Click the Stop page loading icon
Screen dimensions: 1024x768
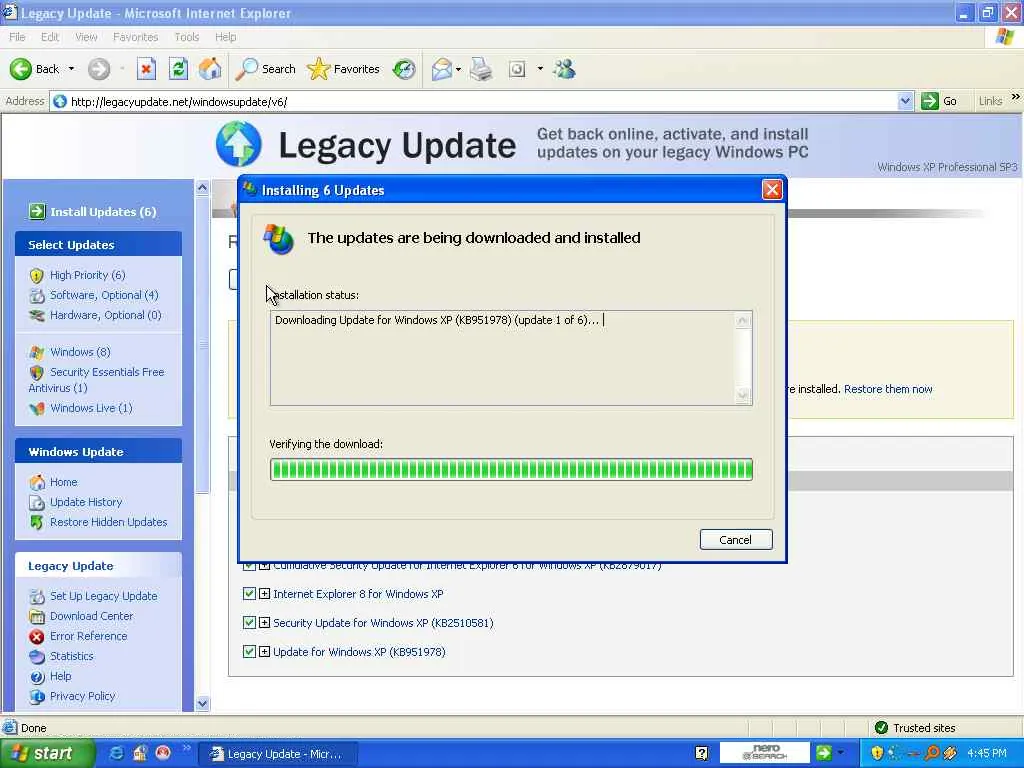click(146, 69)
